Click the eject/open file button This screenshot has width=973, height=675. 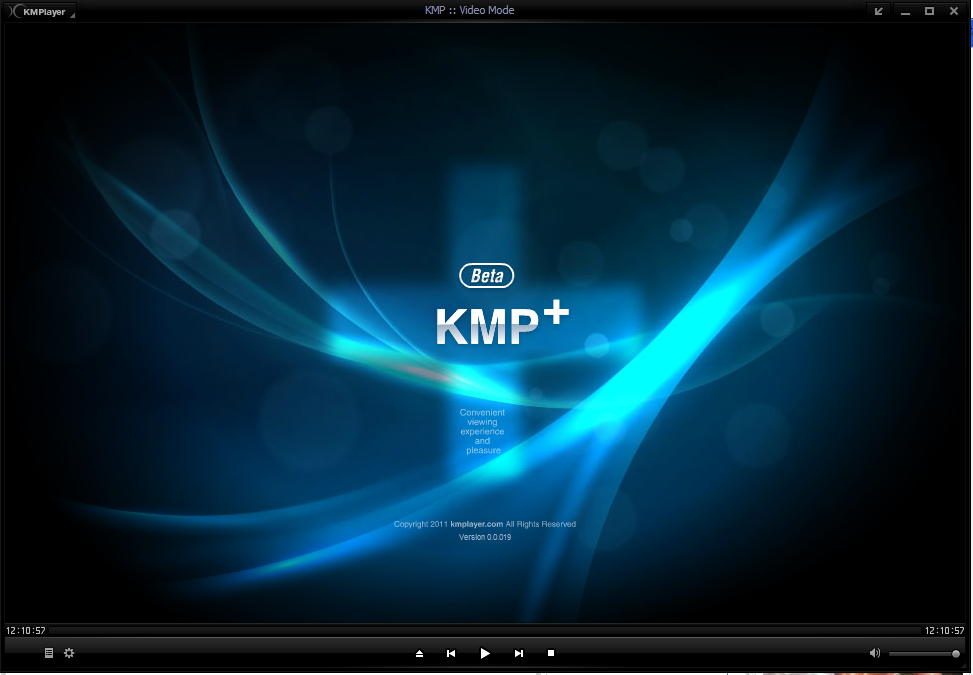tap(419, 653)
